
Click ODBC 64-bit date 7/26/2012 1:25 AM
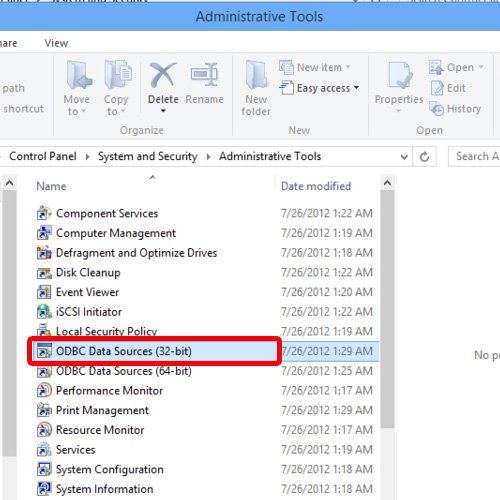click(x=327, y=371)
